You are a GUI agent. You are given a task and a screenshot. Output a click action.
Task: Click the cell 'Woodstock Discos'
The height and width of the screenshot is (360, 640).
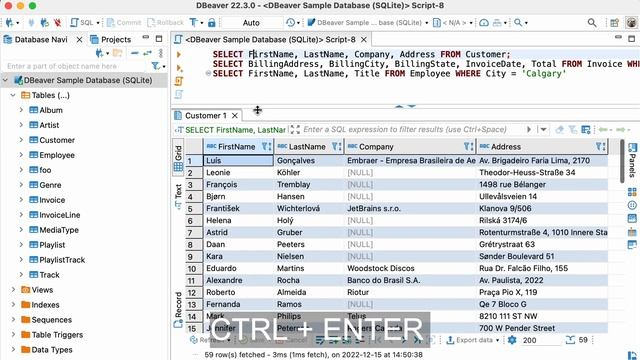(x=411, y=268)
